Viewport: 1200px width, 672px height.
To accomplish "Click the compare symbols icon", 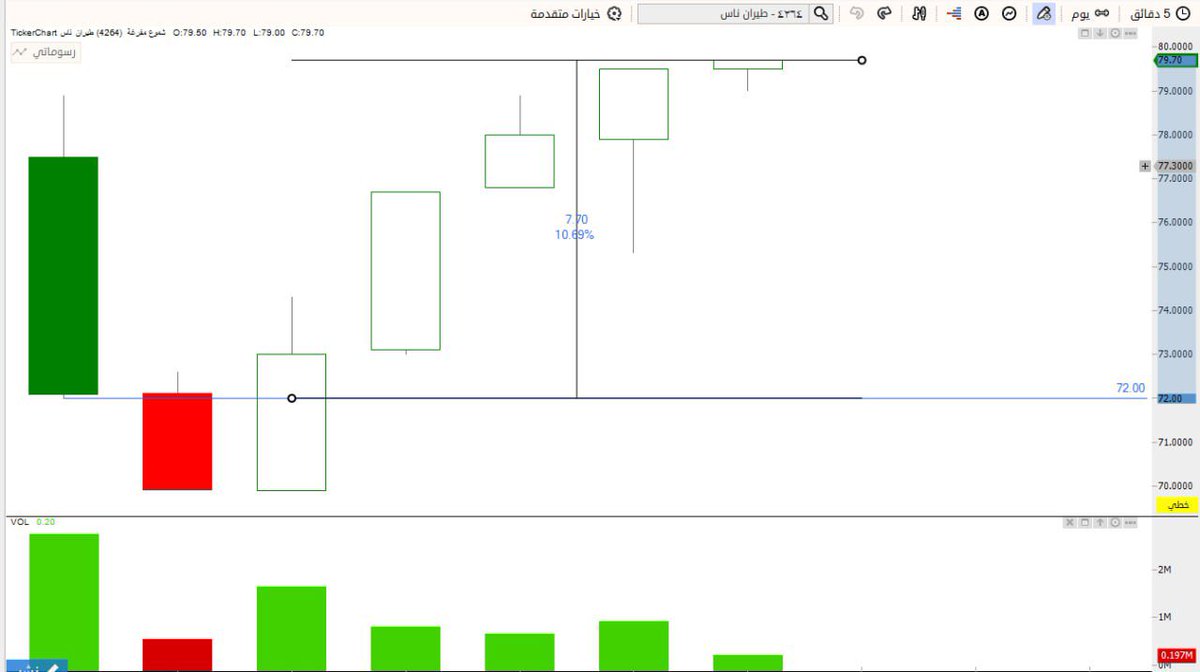I will [x=918, y=13].
